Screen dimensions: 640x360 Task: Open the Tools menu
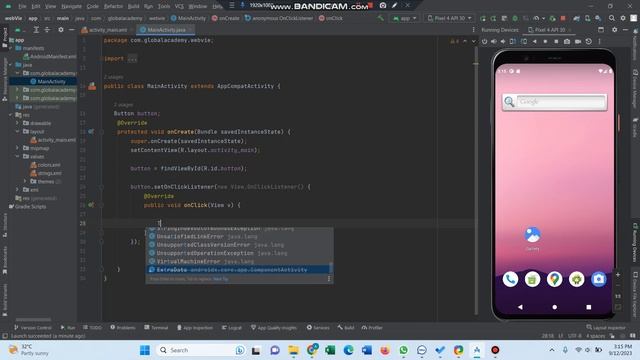(164, 6)
